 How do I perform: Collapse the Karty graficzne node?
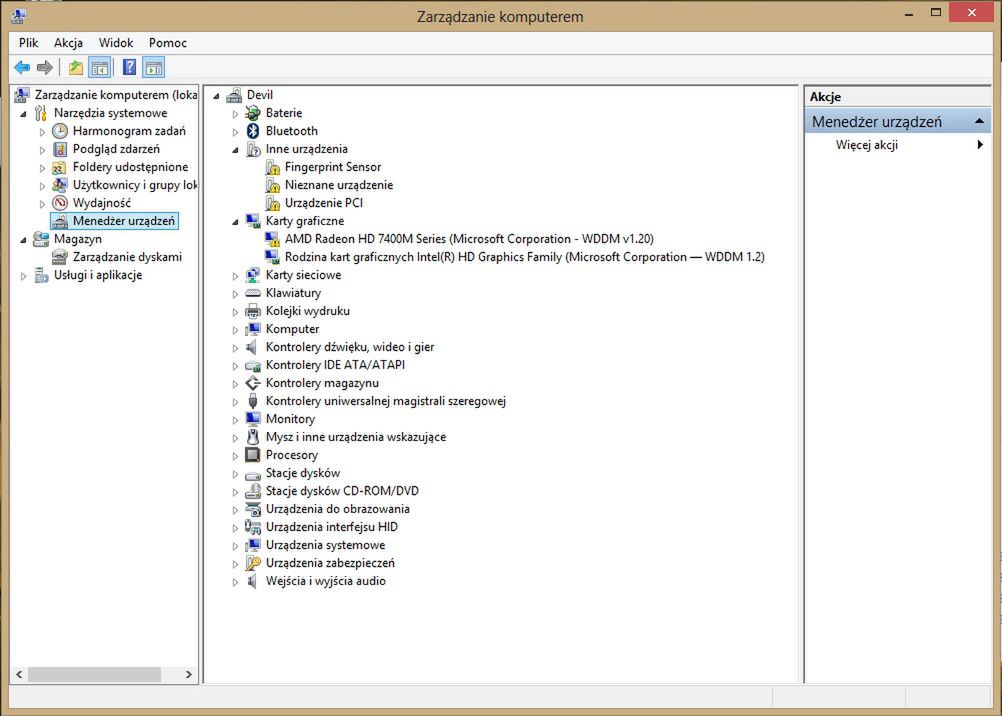click(235, 222)
